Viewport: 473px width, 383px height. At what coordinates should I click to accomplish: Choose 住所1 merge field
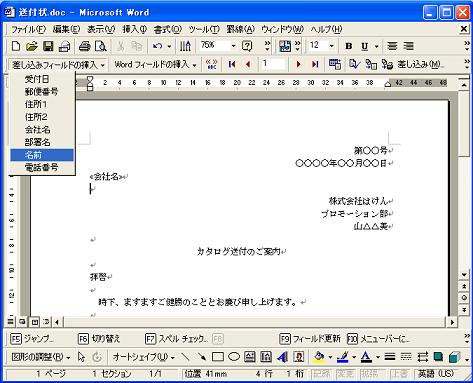(x=42, y=104)
